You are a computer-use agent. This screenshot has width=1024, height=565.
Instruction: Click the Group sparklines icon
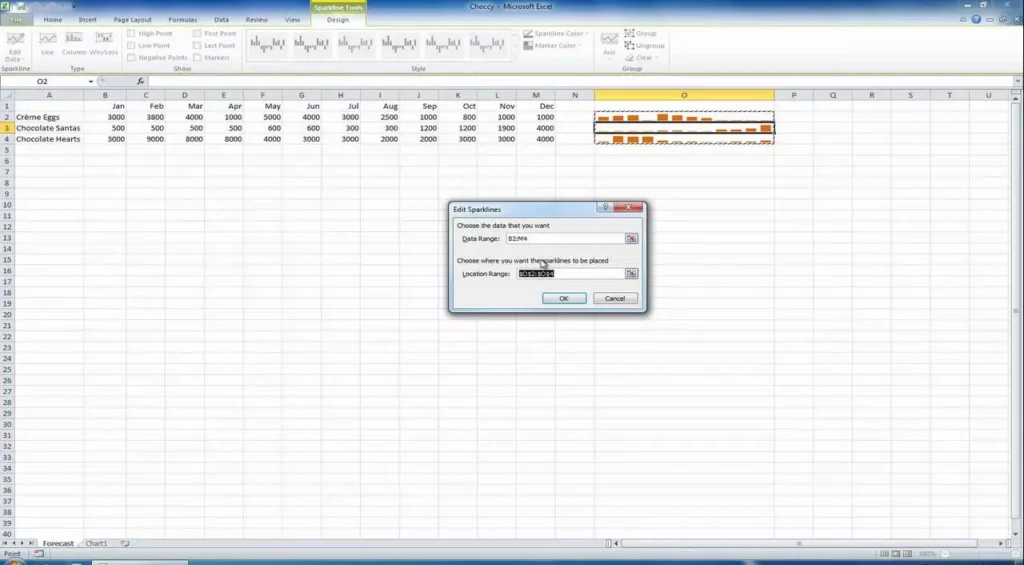[630, 33]
